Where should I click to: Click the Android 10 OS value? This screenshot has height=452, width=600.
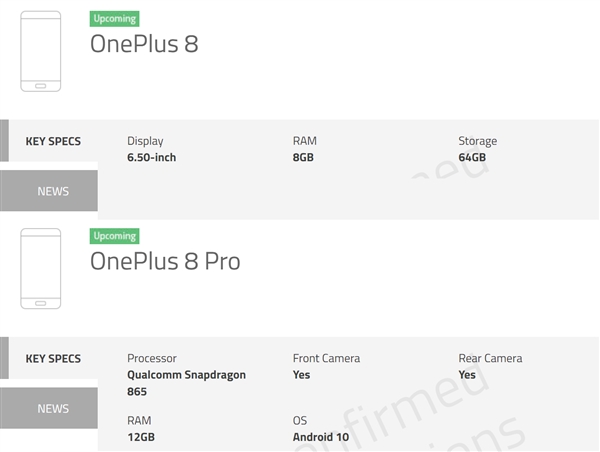[x=322, y=437]
